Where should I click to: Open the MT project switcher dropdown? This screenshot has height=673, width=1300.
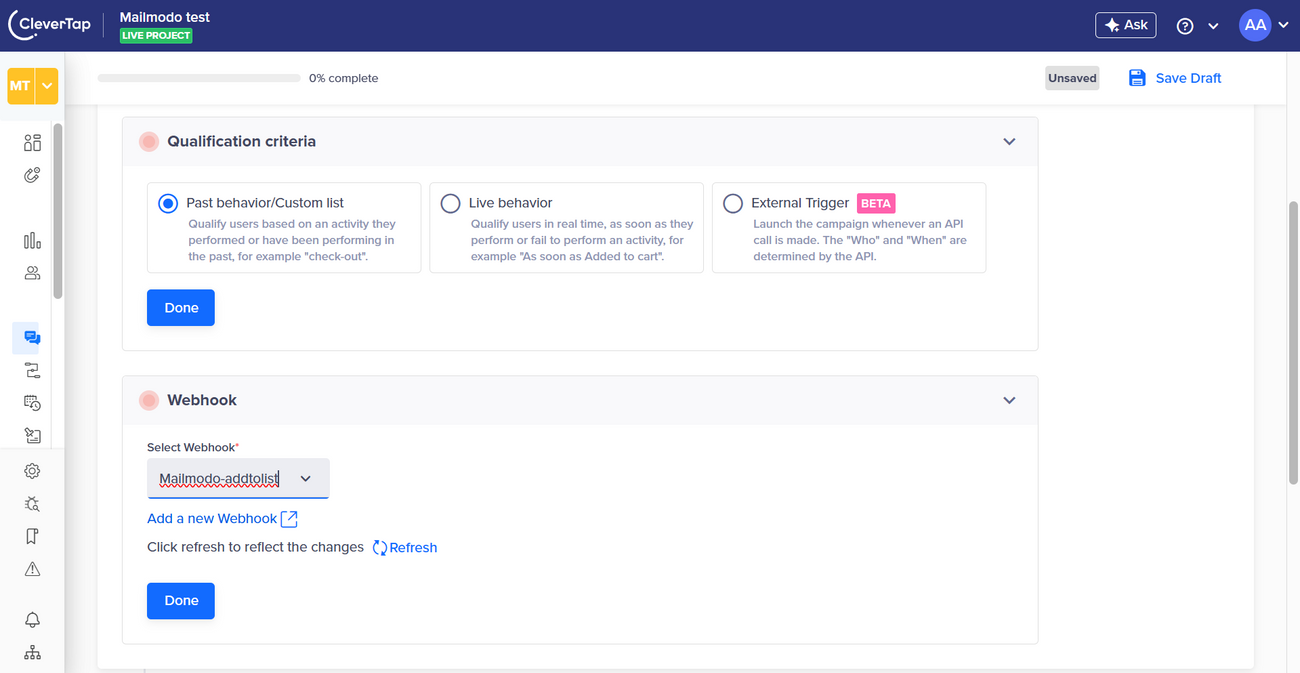tap(46, 87)
